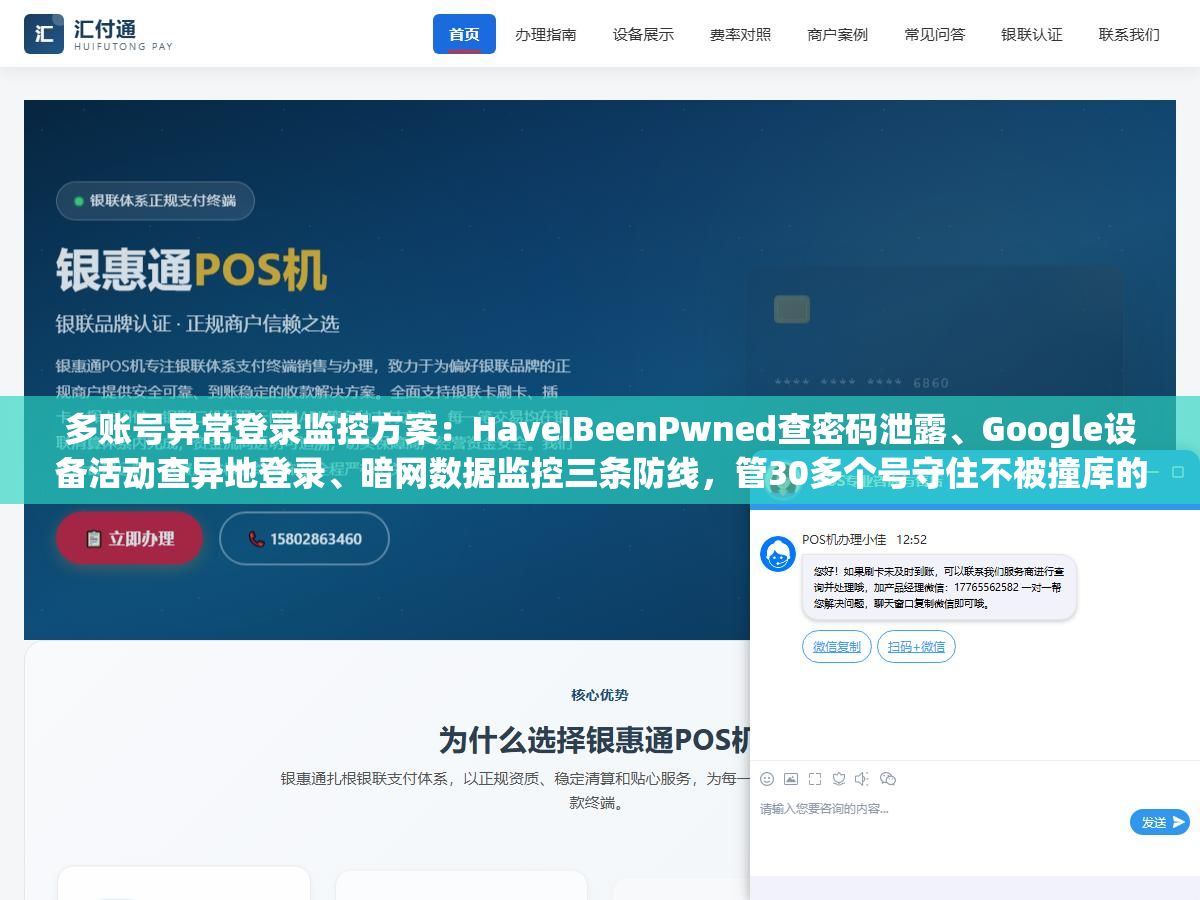Click the WeChat icon in chat toolbar
Image resolution: width=1200 pixels, height=900 pixels.
[x=888, y=779]
